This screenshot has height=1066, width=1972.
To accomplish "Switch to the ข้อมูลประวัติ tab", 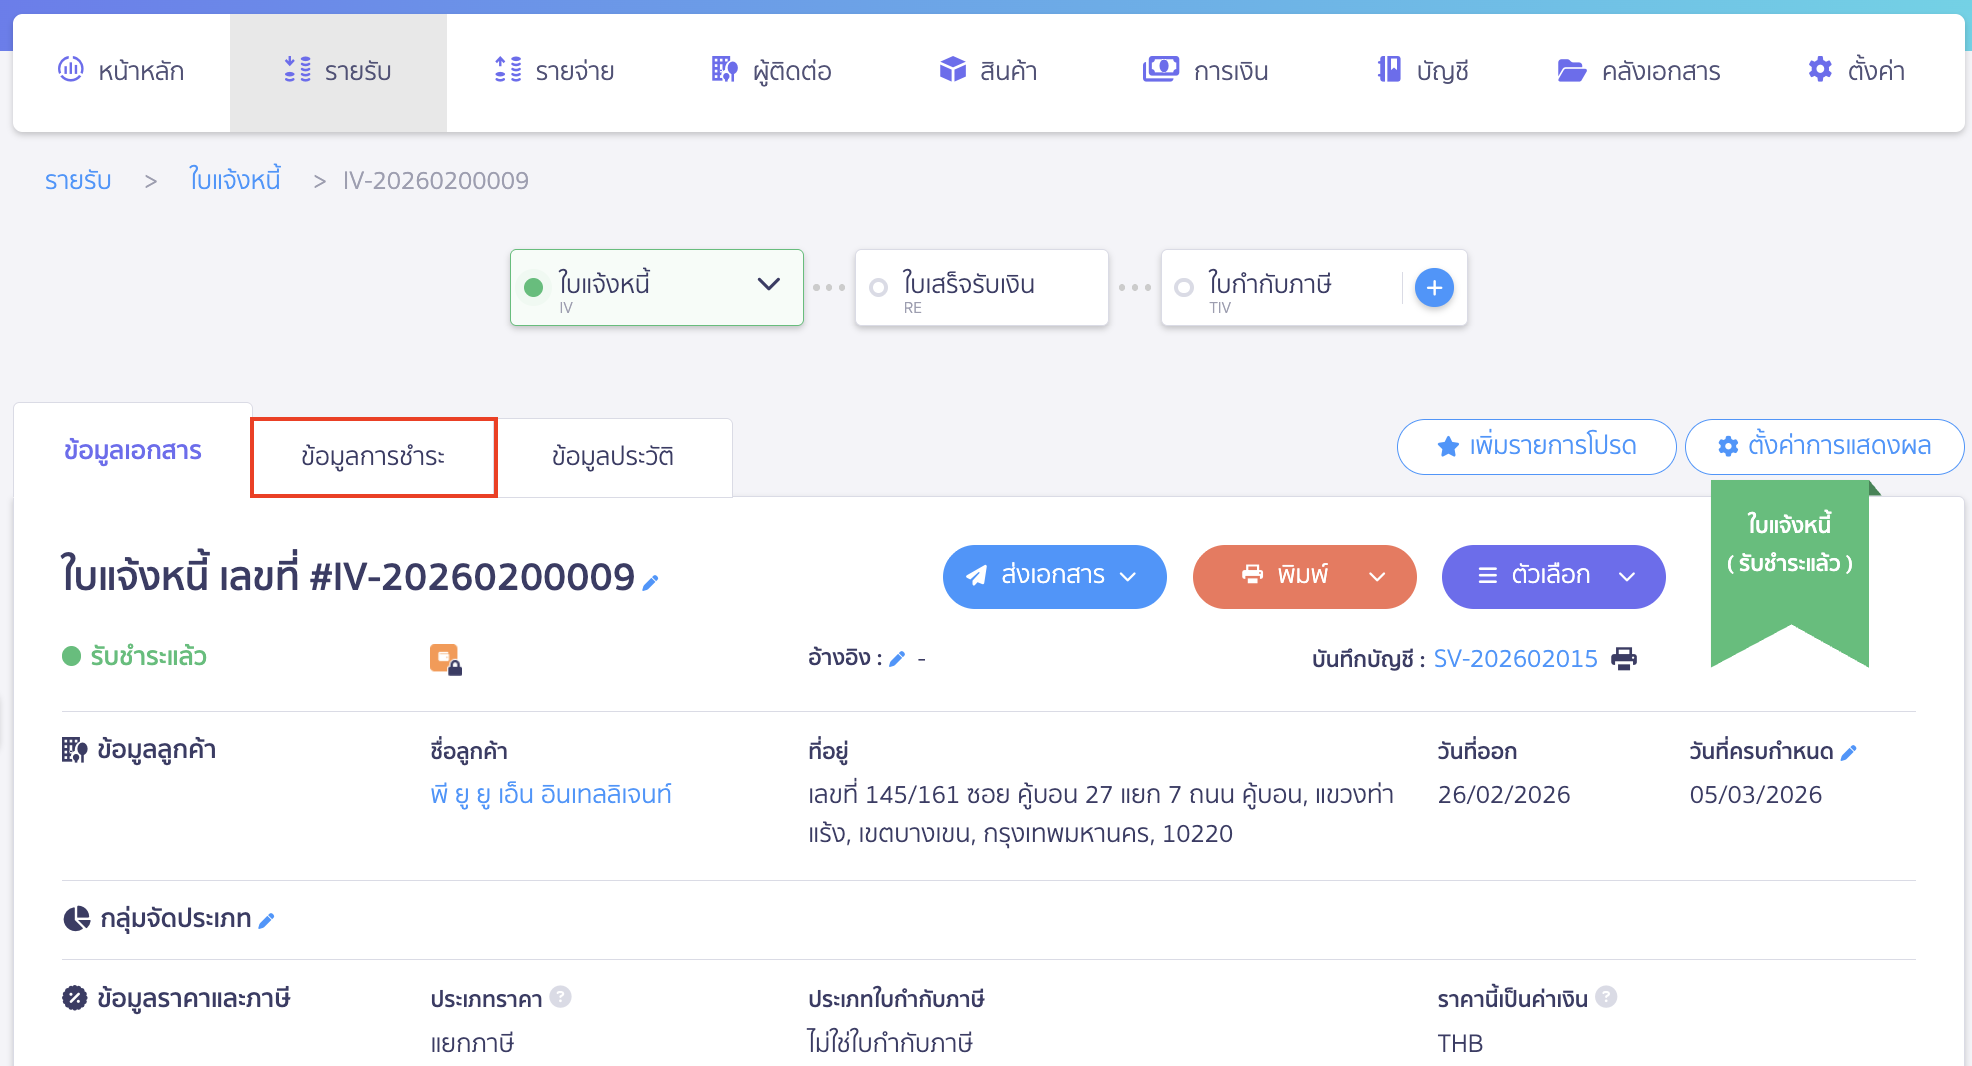I will click(x=614, y=456).
